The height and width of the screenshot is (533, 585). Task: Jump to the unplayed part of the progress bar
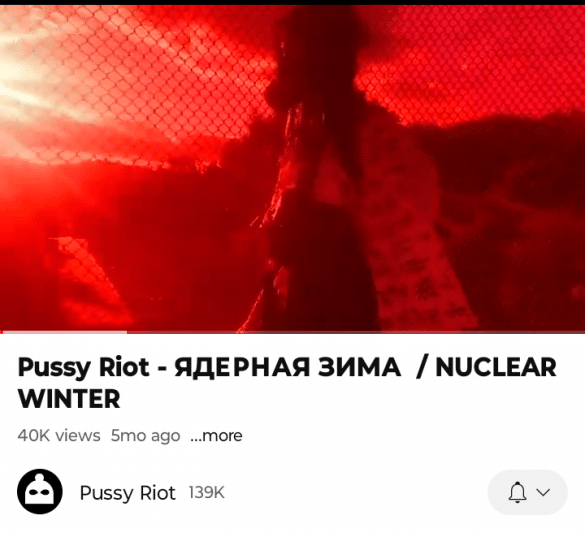356,332
